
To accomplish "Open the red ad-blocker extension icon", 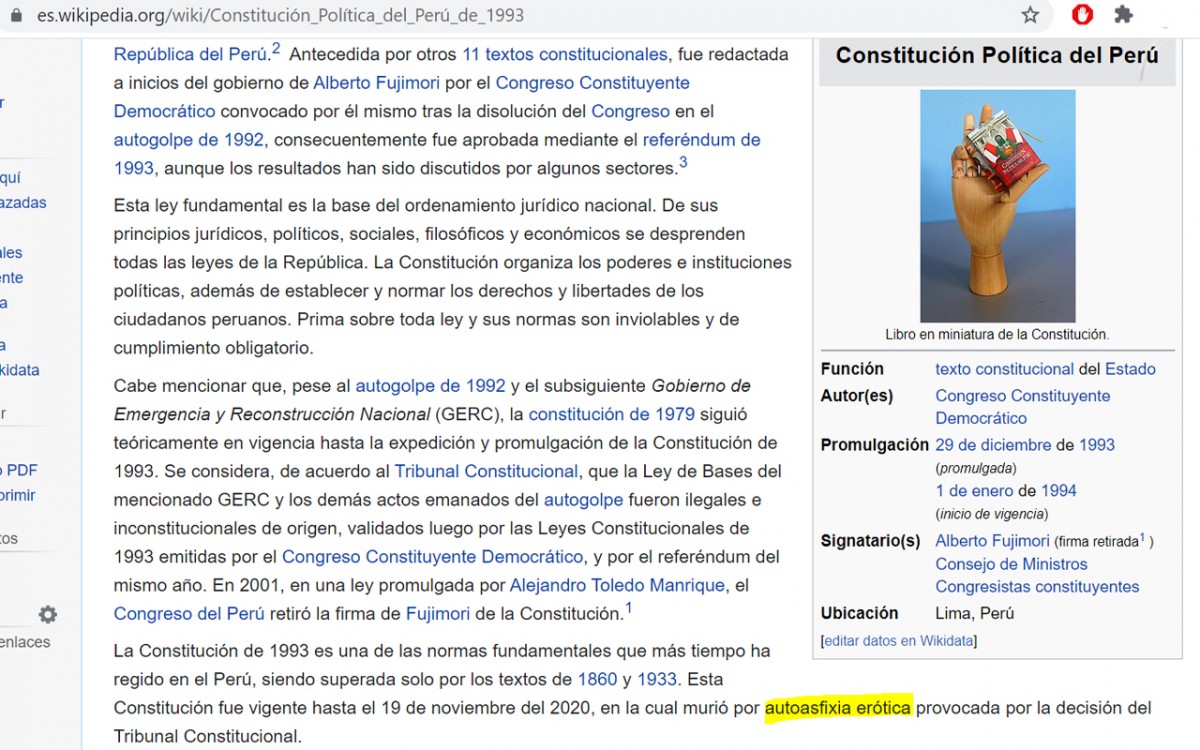I will click(x=1082, y=15).
